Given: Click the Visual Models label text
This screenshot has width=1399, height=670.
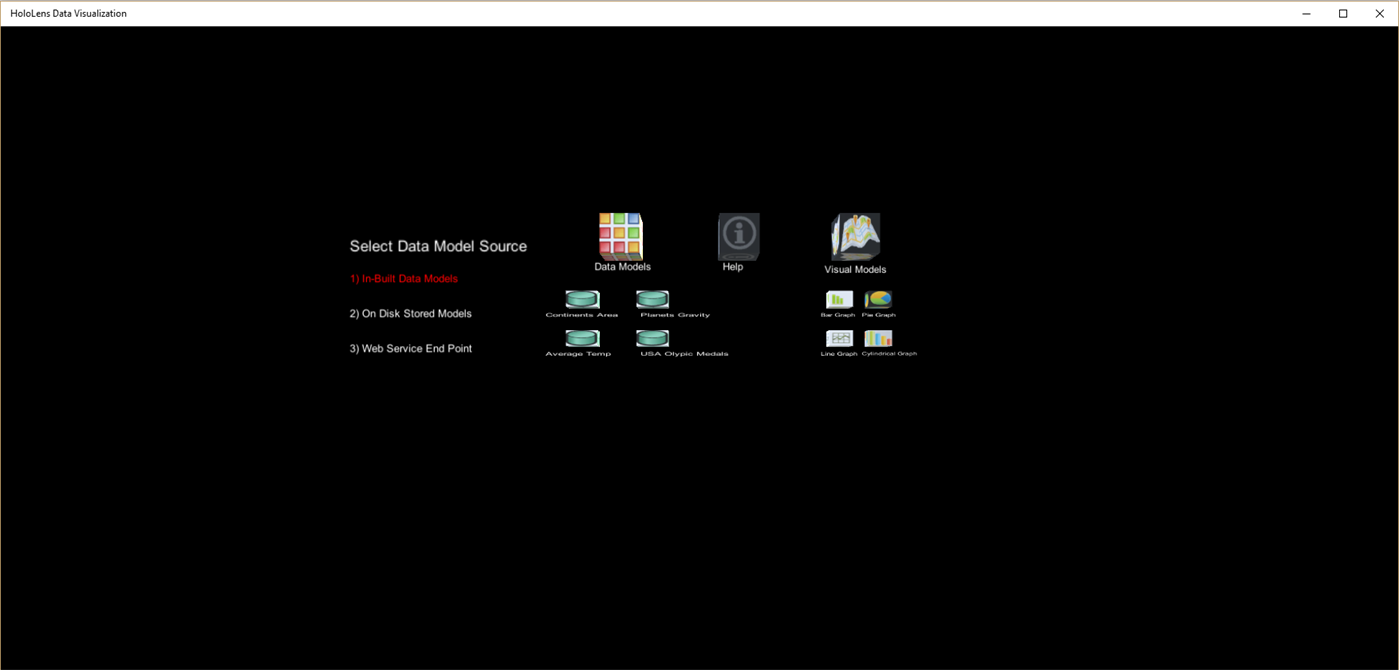Looking at the screenshot, I should (x=855, y=269).
